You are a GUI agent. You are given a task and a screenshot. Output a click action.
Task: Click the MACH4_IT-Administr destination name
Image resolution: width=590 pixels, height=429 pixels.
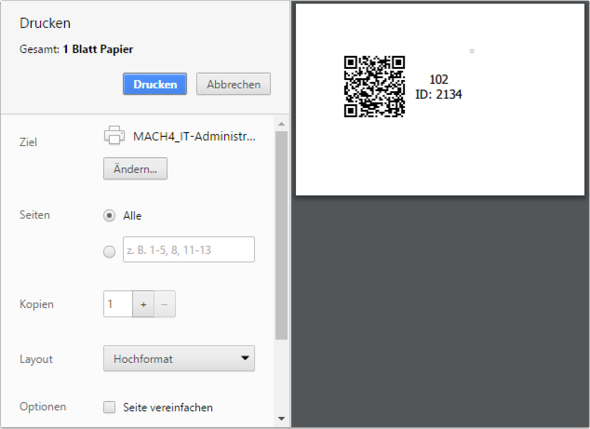click(x=194, y=136)
